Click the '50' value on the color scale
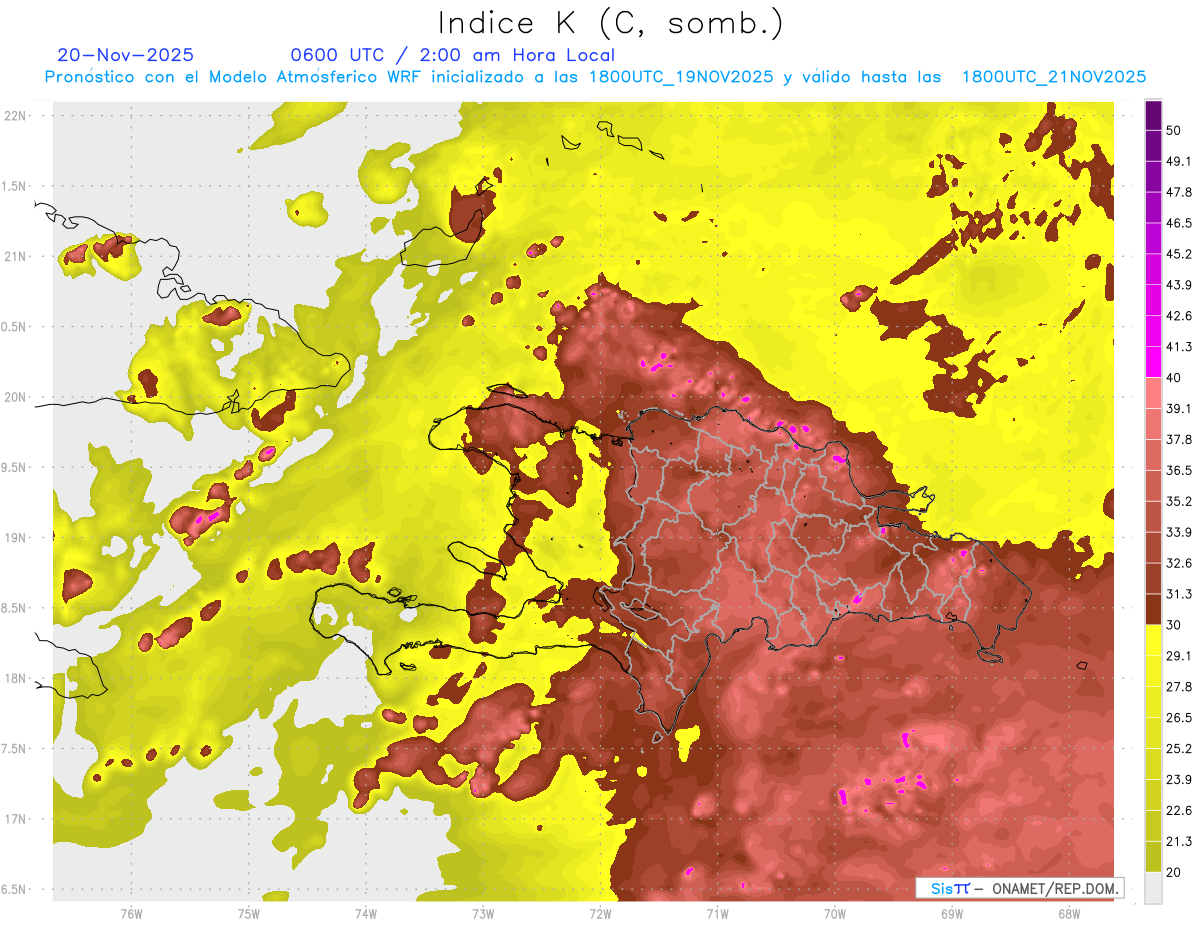1200x927 pixels. tap(1174, 130)
